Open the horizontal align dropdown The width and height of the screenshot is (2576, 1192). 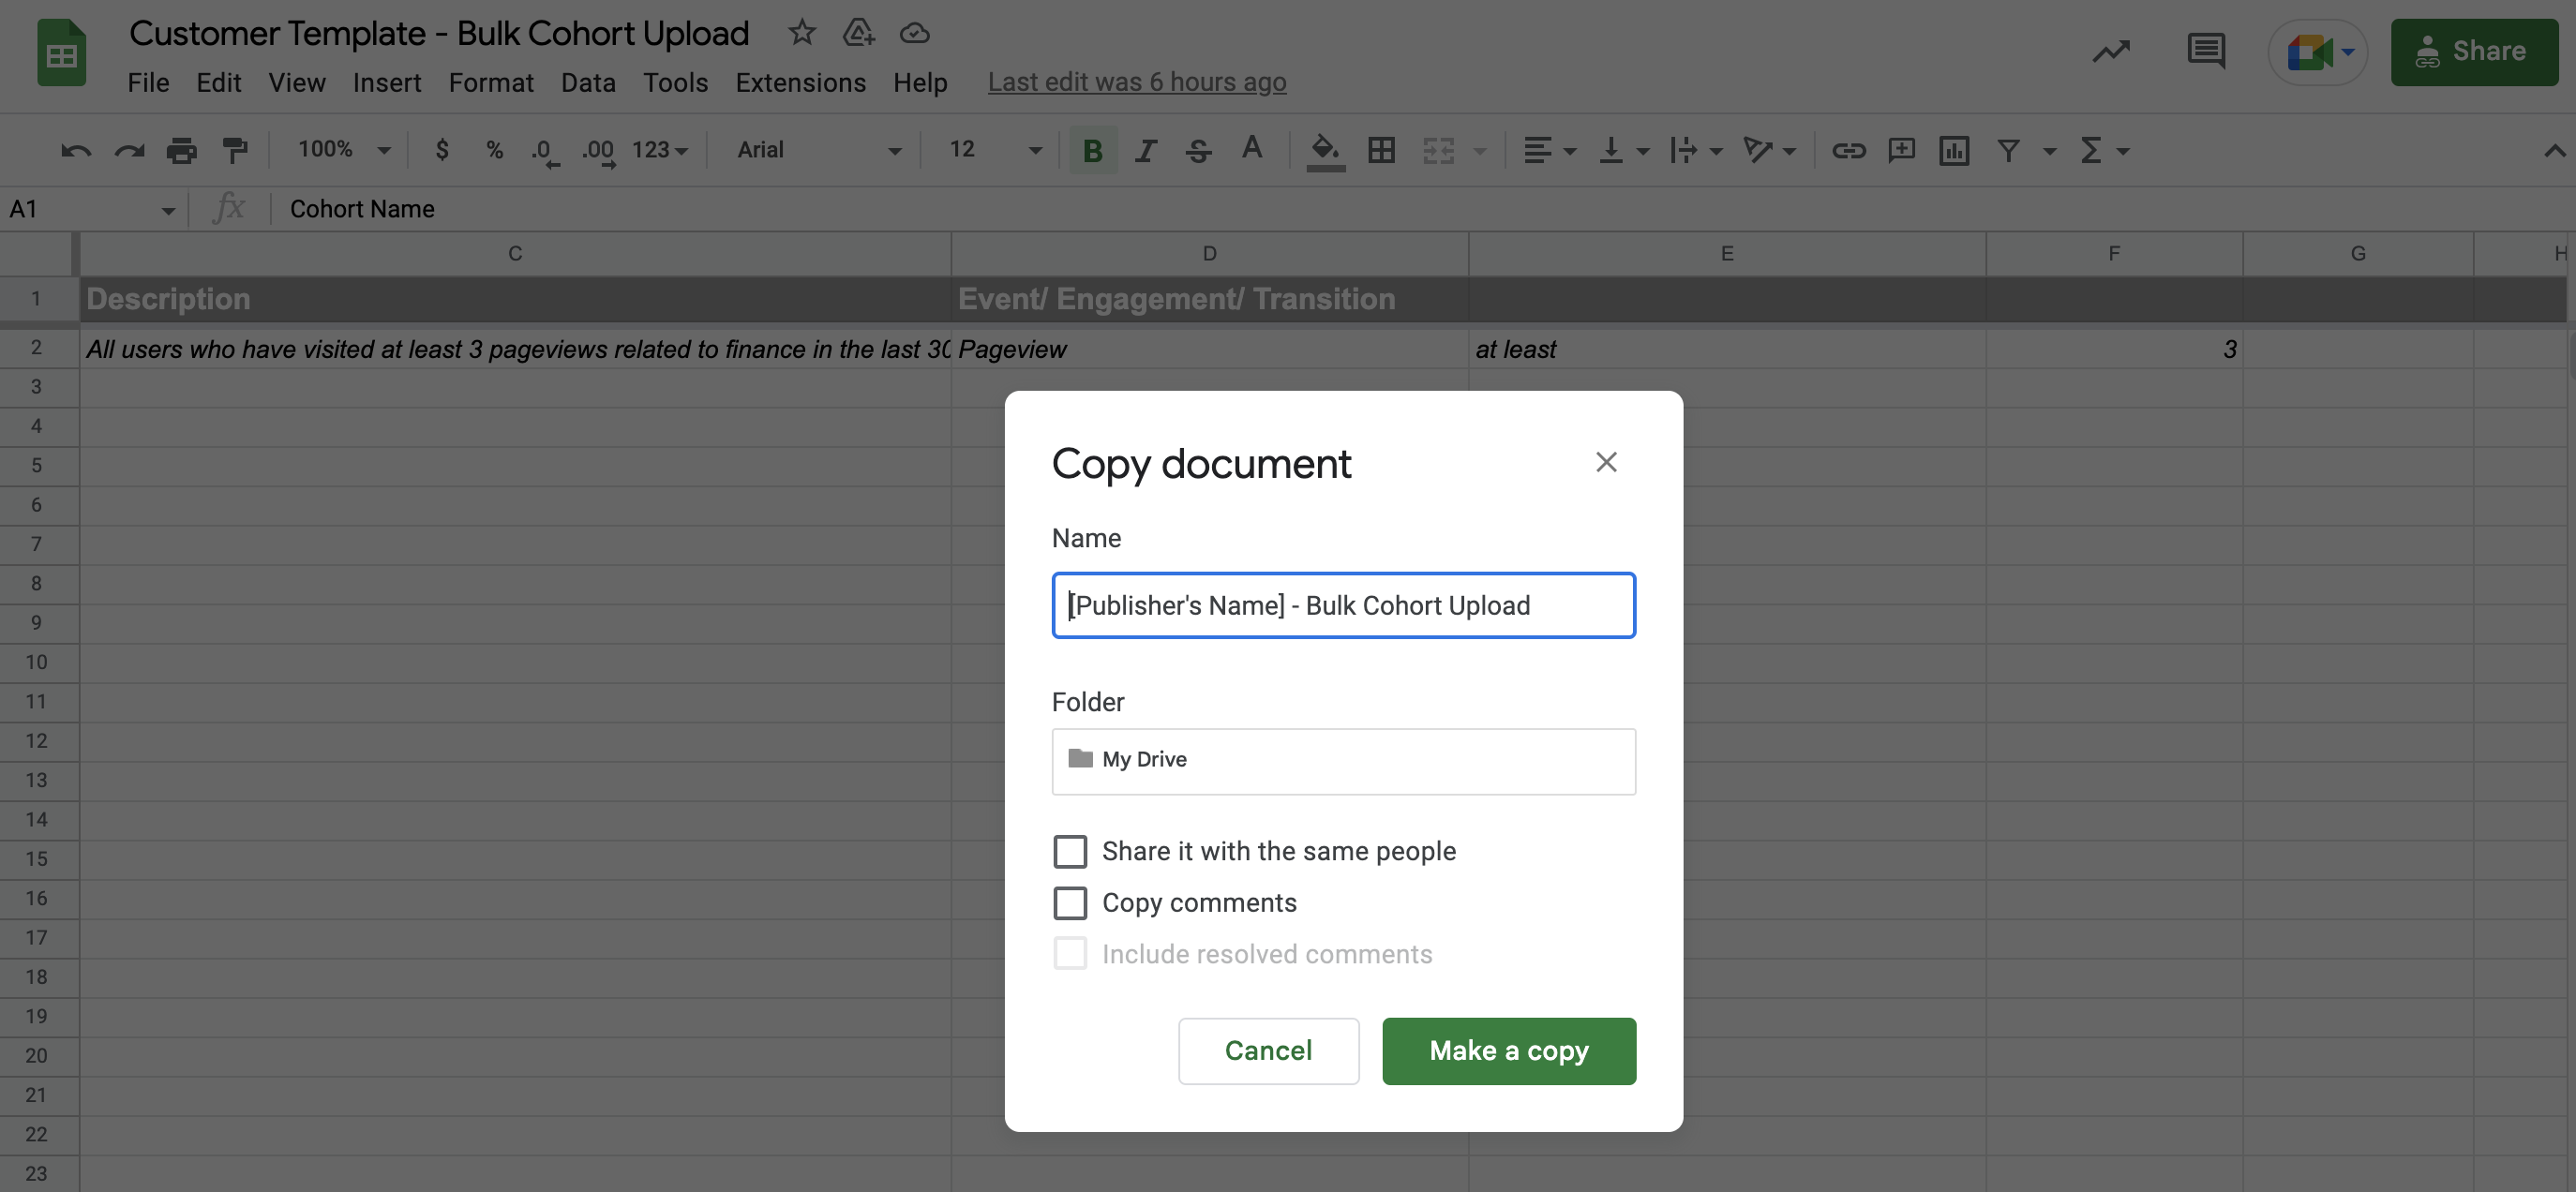[x=1549, y=150]
